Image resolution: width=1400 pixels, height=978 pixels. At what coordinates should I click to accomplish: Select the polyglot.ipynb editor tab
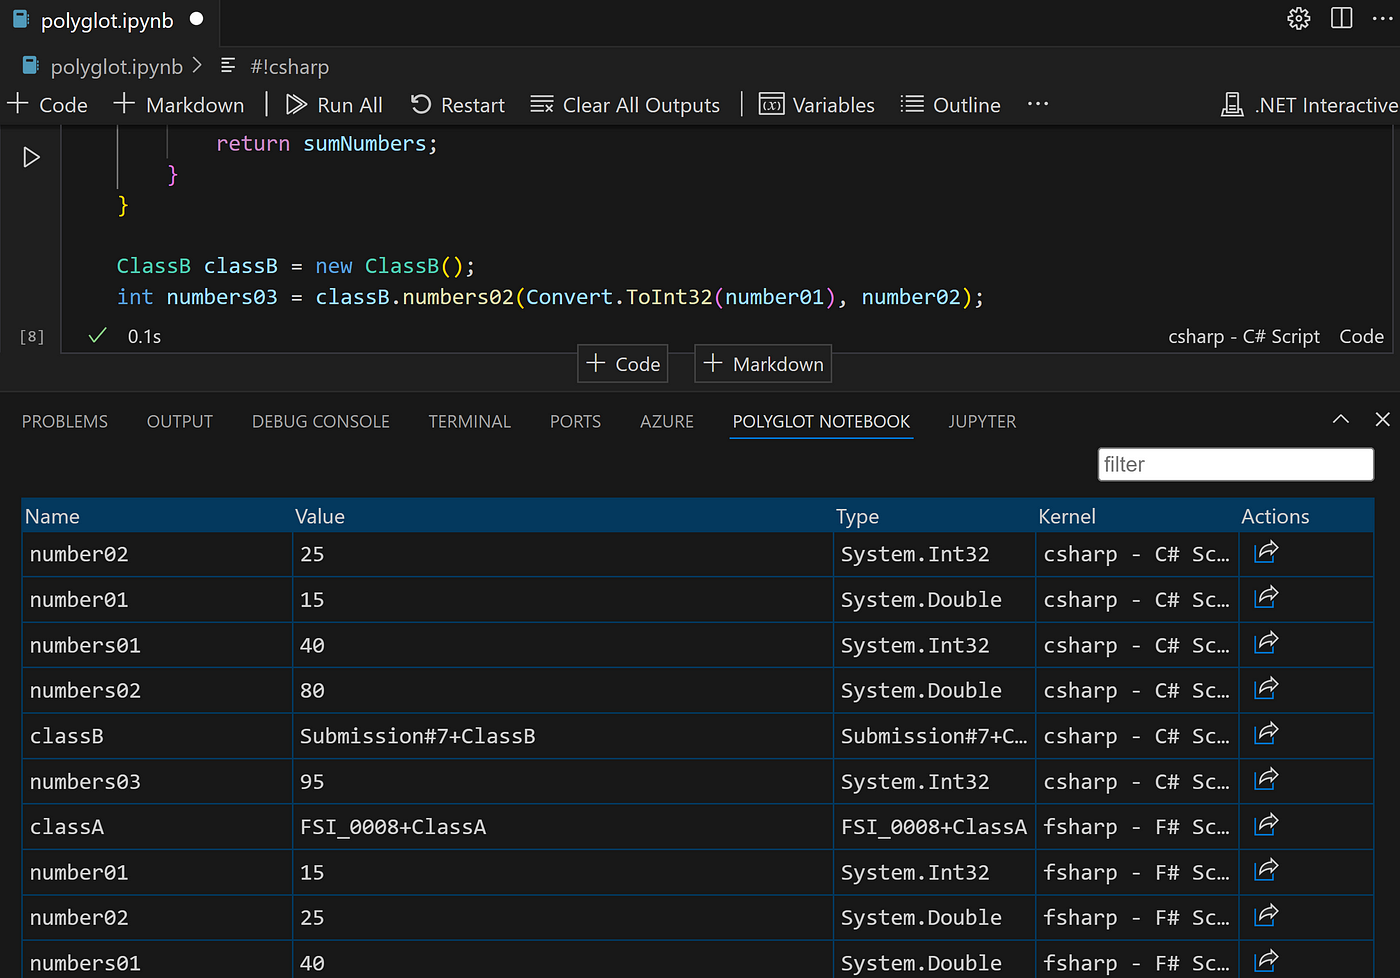click(108, 21)
